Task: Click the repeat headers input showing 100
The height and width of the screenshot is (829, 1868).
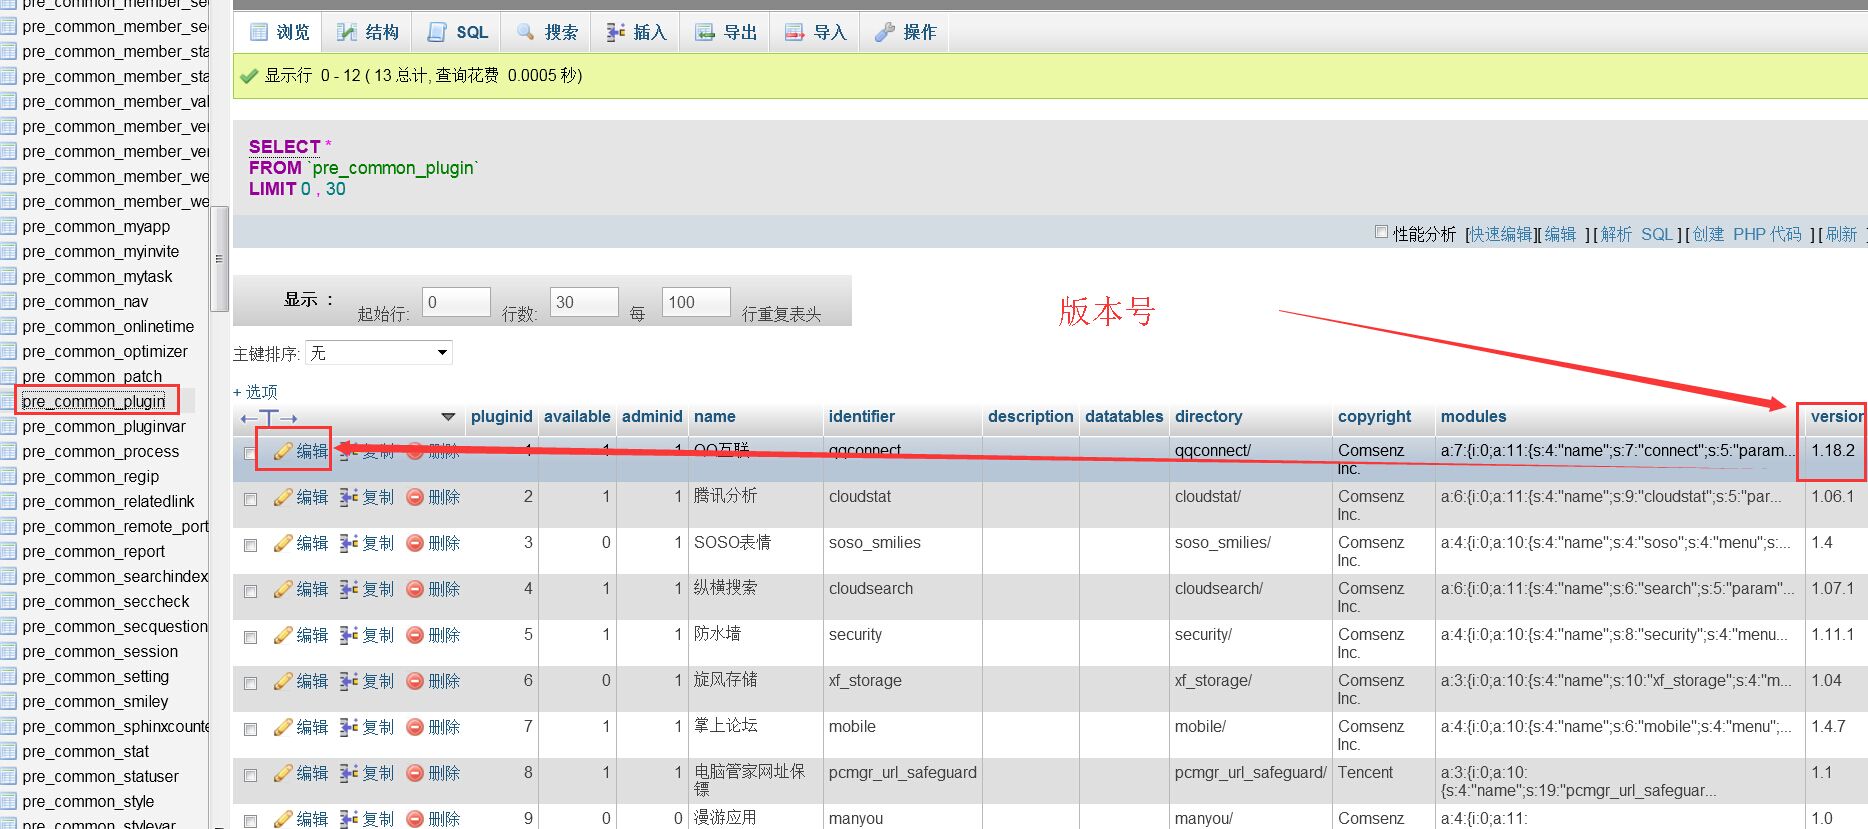Action: coord(696,302)
